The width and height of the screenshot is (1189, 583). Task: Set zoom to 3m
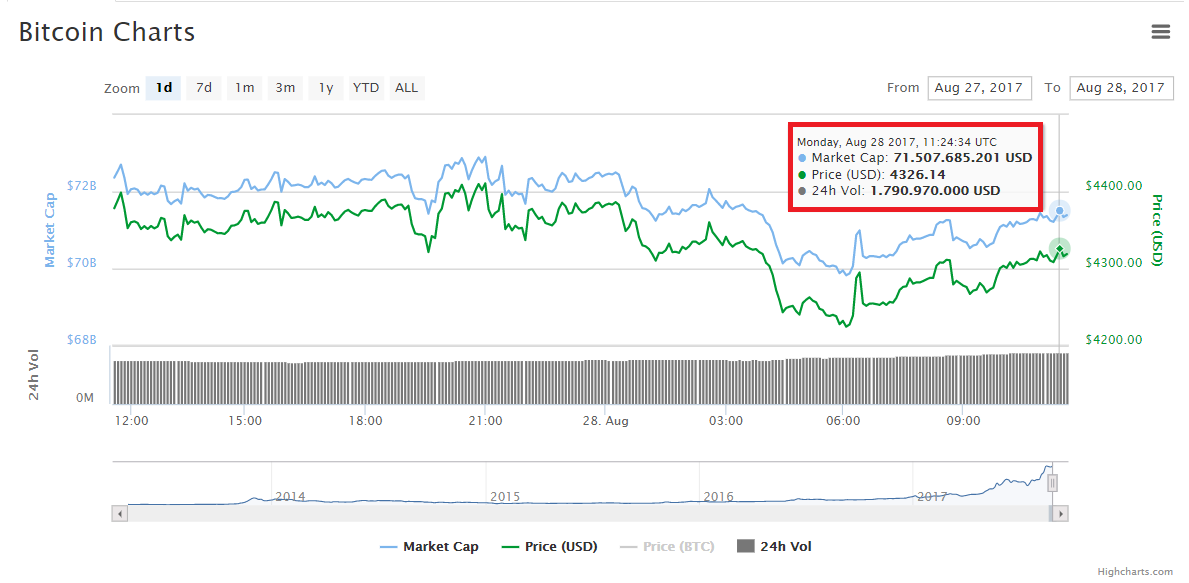tap(285, 88)
